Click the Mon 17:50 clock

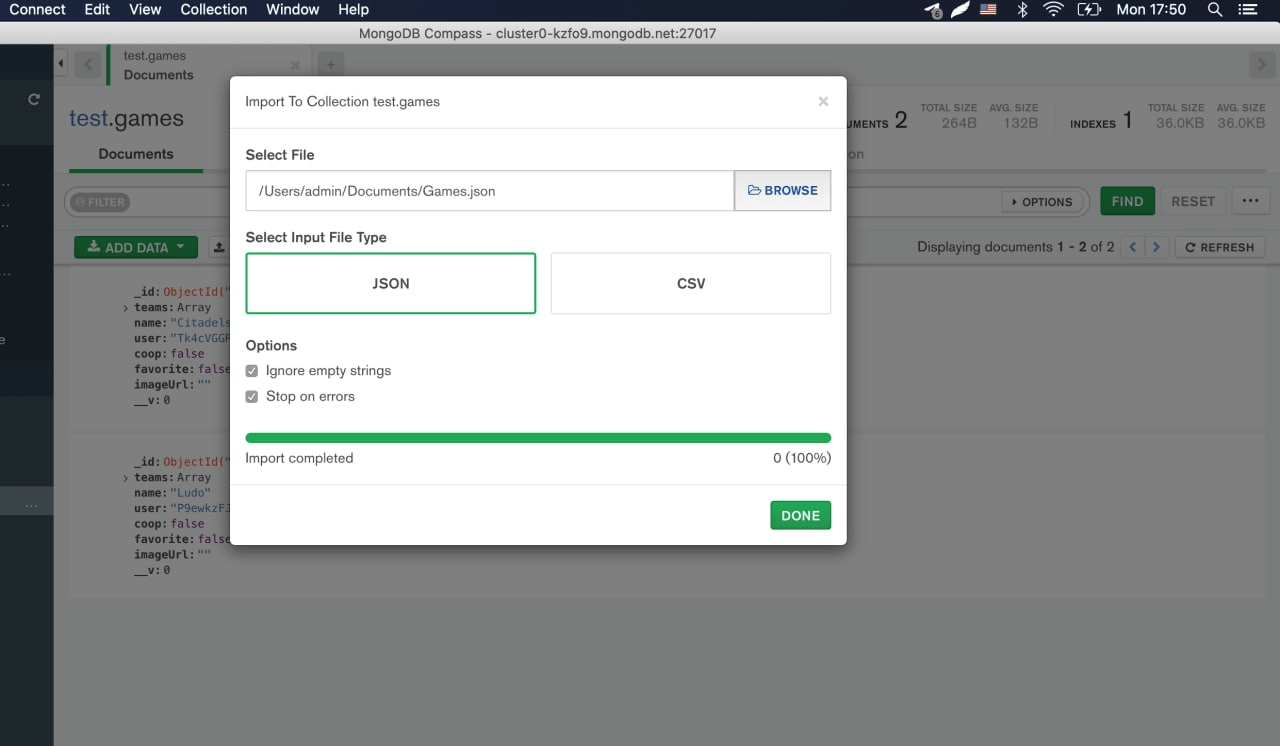[1151, 10]
